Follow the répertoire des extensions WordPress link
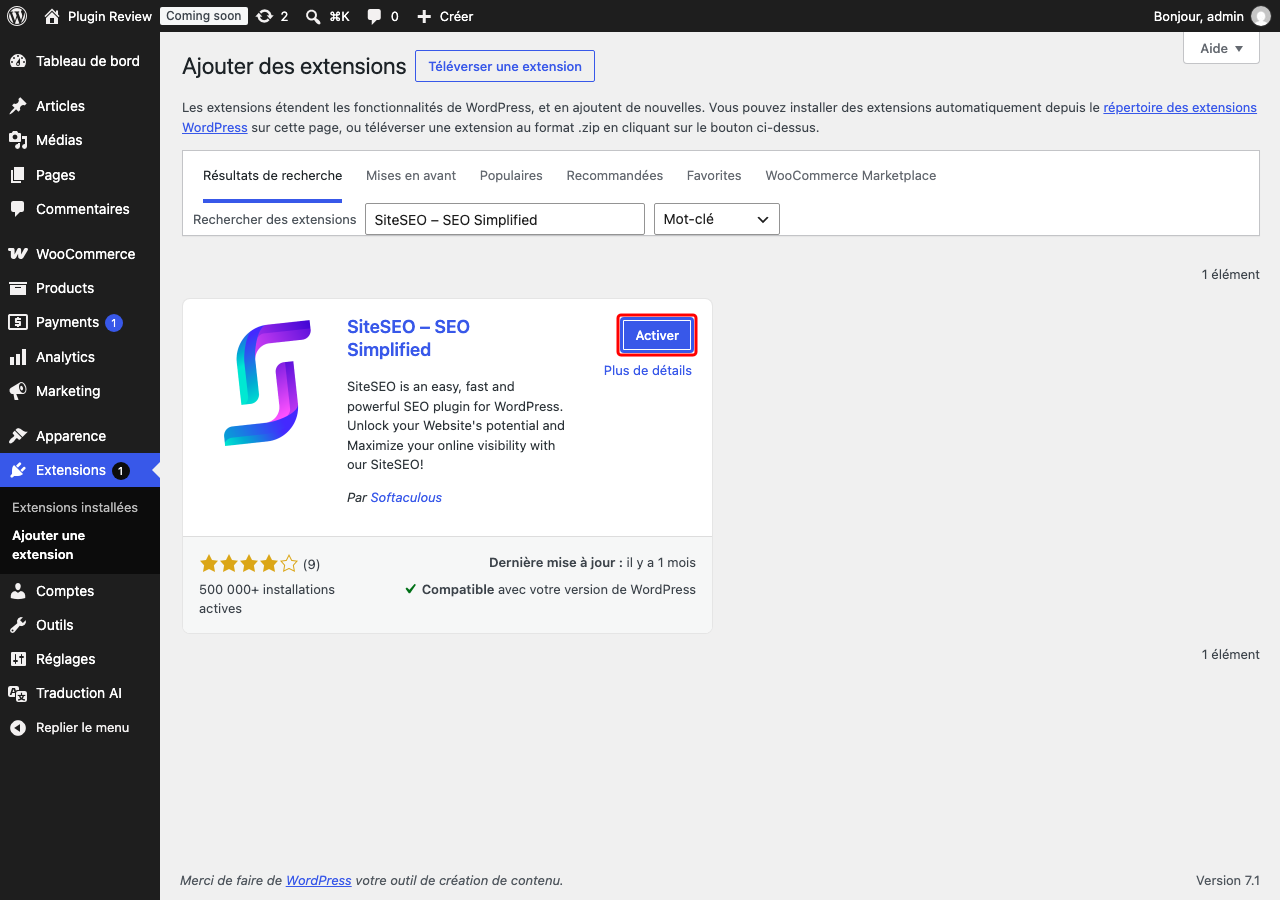The width and height of the screenshot is (1280, 900). tap(1180, 107)
